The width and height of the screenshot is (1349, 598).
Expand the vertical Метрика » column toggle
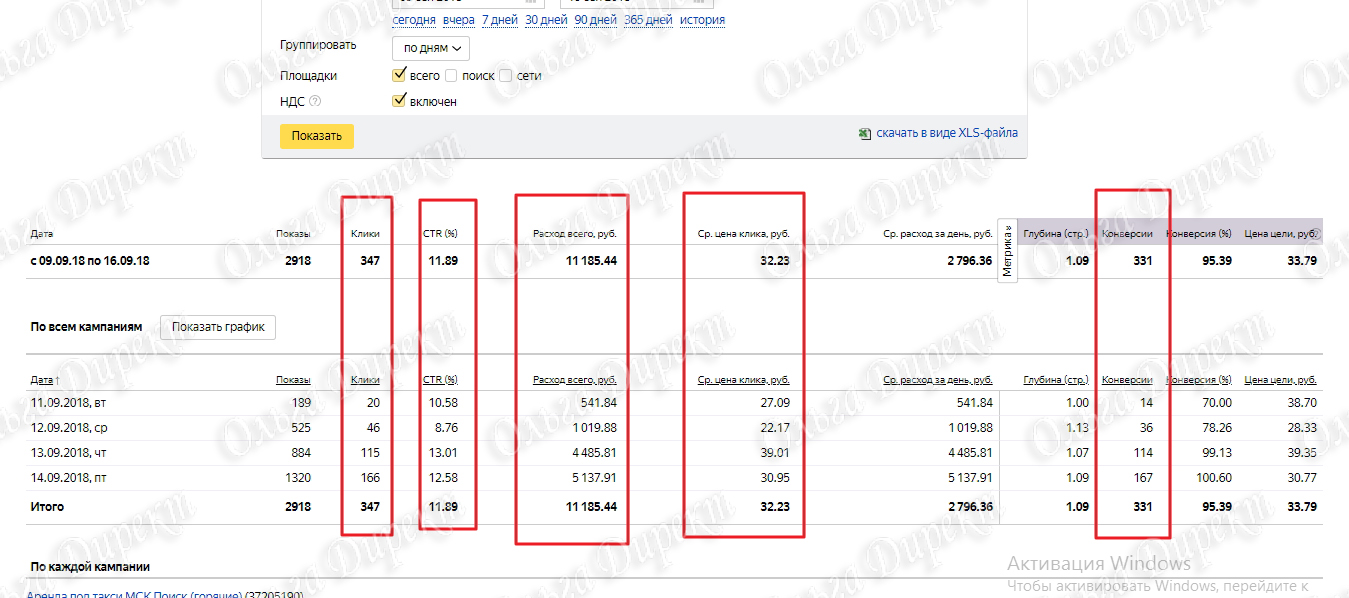click(x=1007, y=250)
